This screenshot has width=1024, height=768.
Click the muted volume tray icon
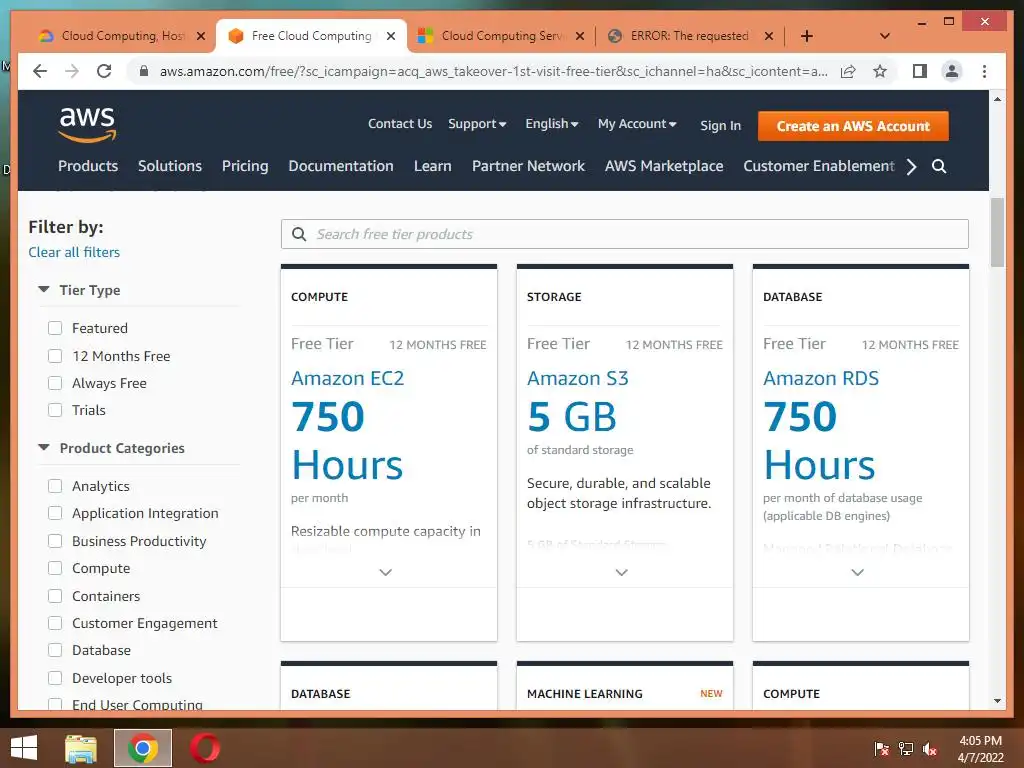[930, 749]
